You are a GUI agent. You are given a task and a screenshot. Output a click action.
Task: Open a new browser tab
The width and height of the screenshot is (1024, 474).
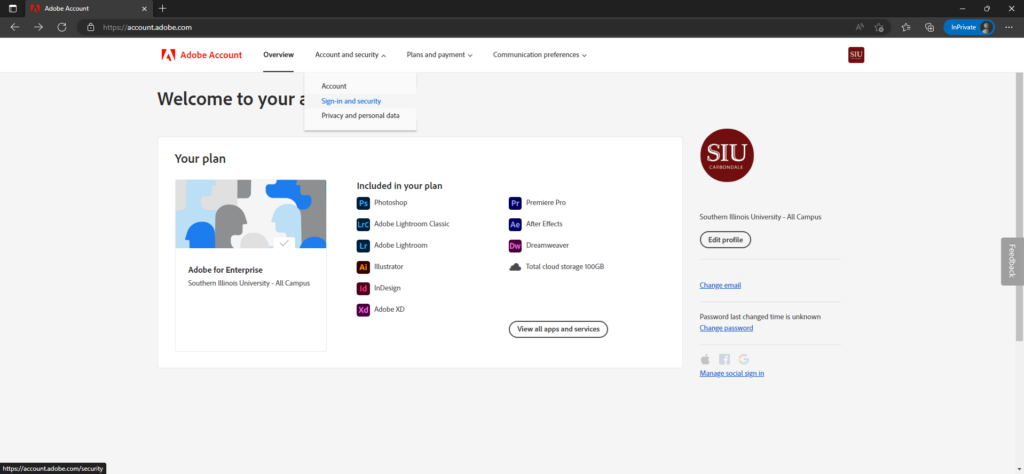pos(163,8)
